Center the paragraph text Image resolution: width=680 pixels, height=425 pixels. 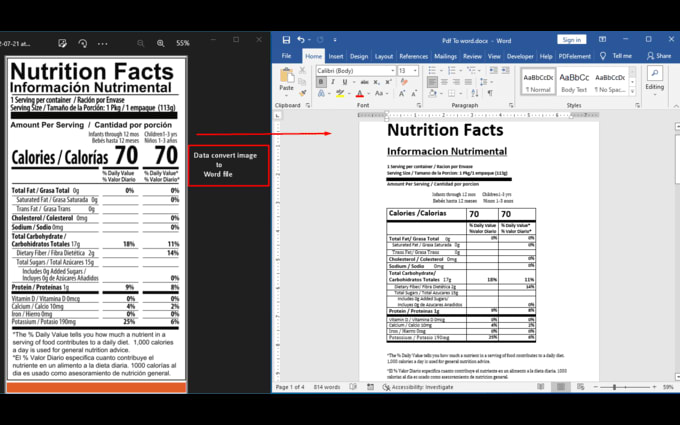coord(444,82)
